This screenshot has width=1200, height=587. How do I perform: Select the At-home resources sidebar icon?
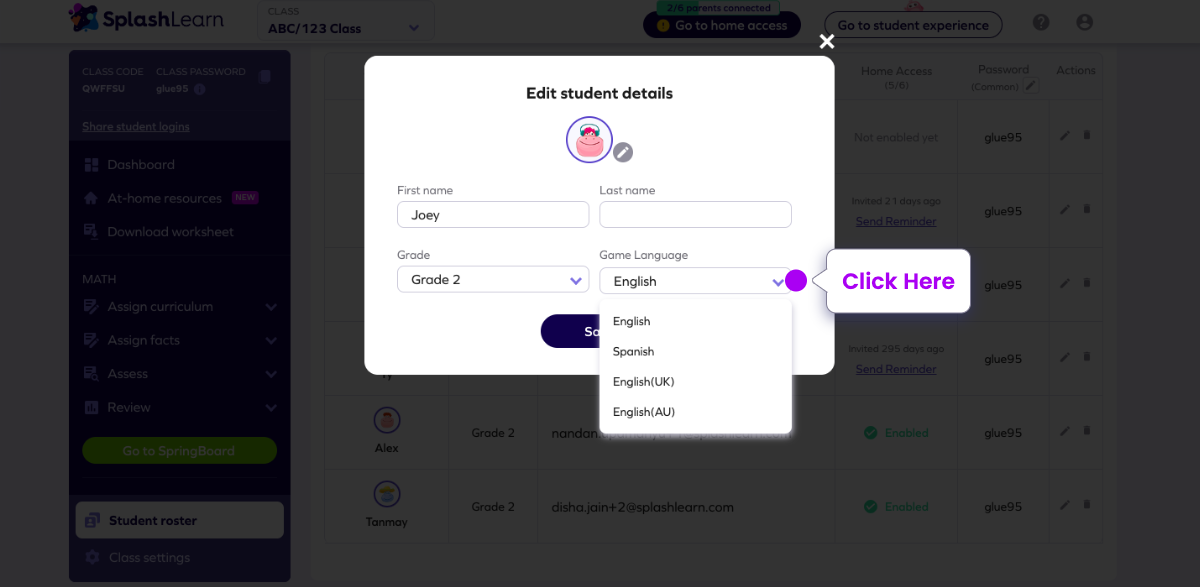pyautogui.click(x=89, y=198)
